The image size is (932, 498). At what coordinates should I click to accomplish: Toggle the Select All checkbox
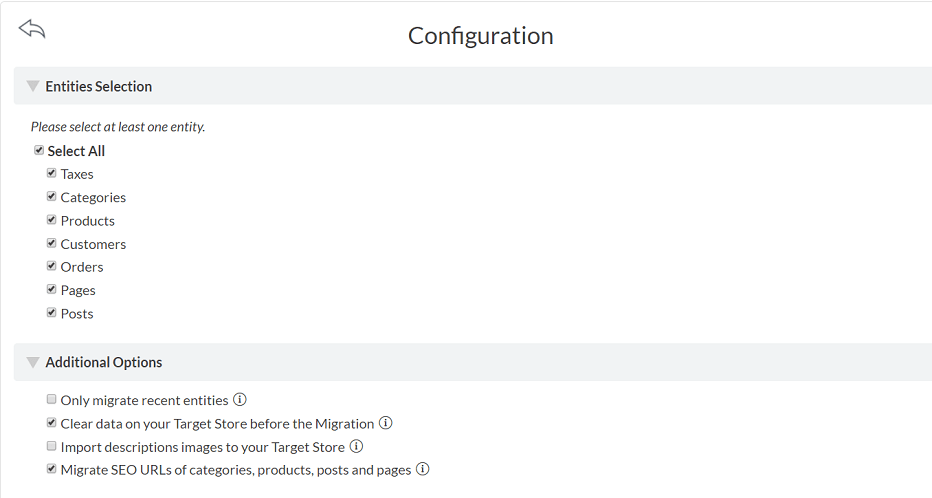tap(39, 150)
